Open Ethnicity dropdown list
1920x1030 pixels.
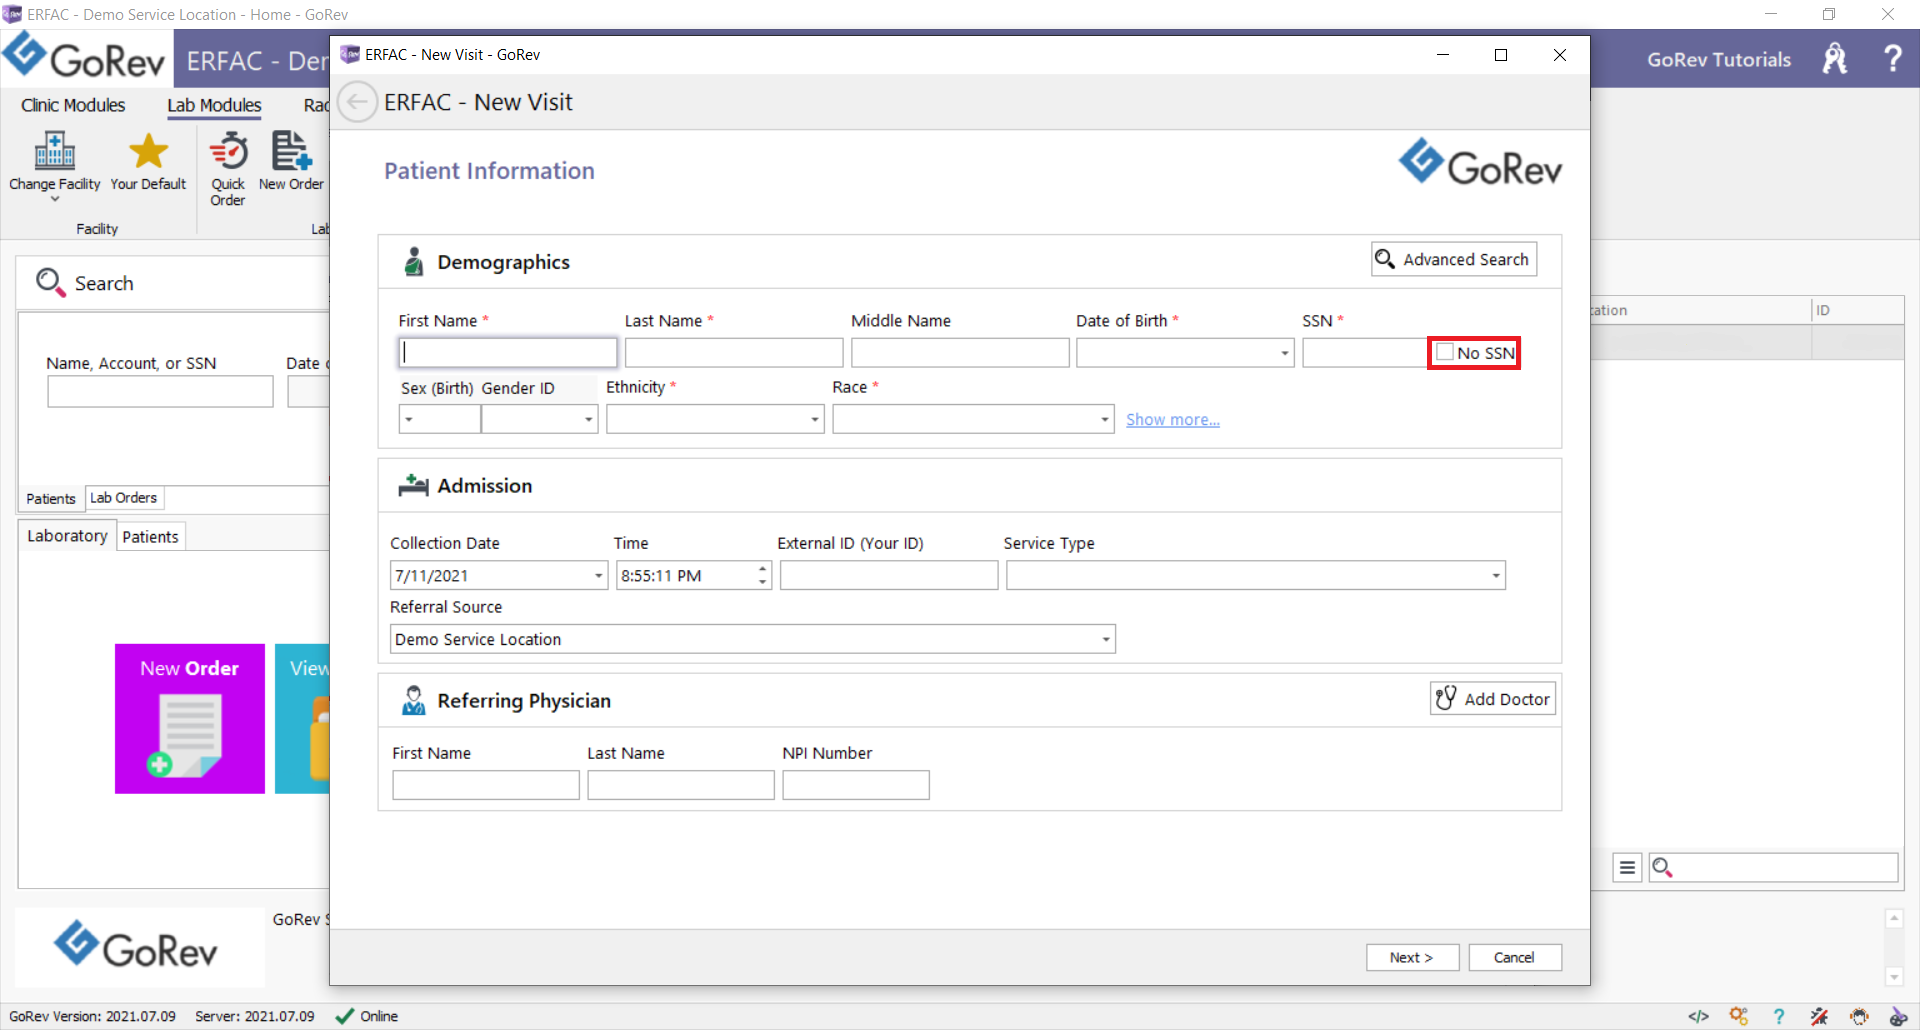tap(814, 419)
